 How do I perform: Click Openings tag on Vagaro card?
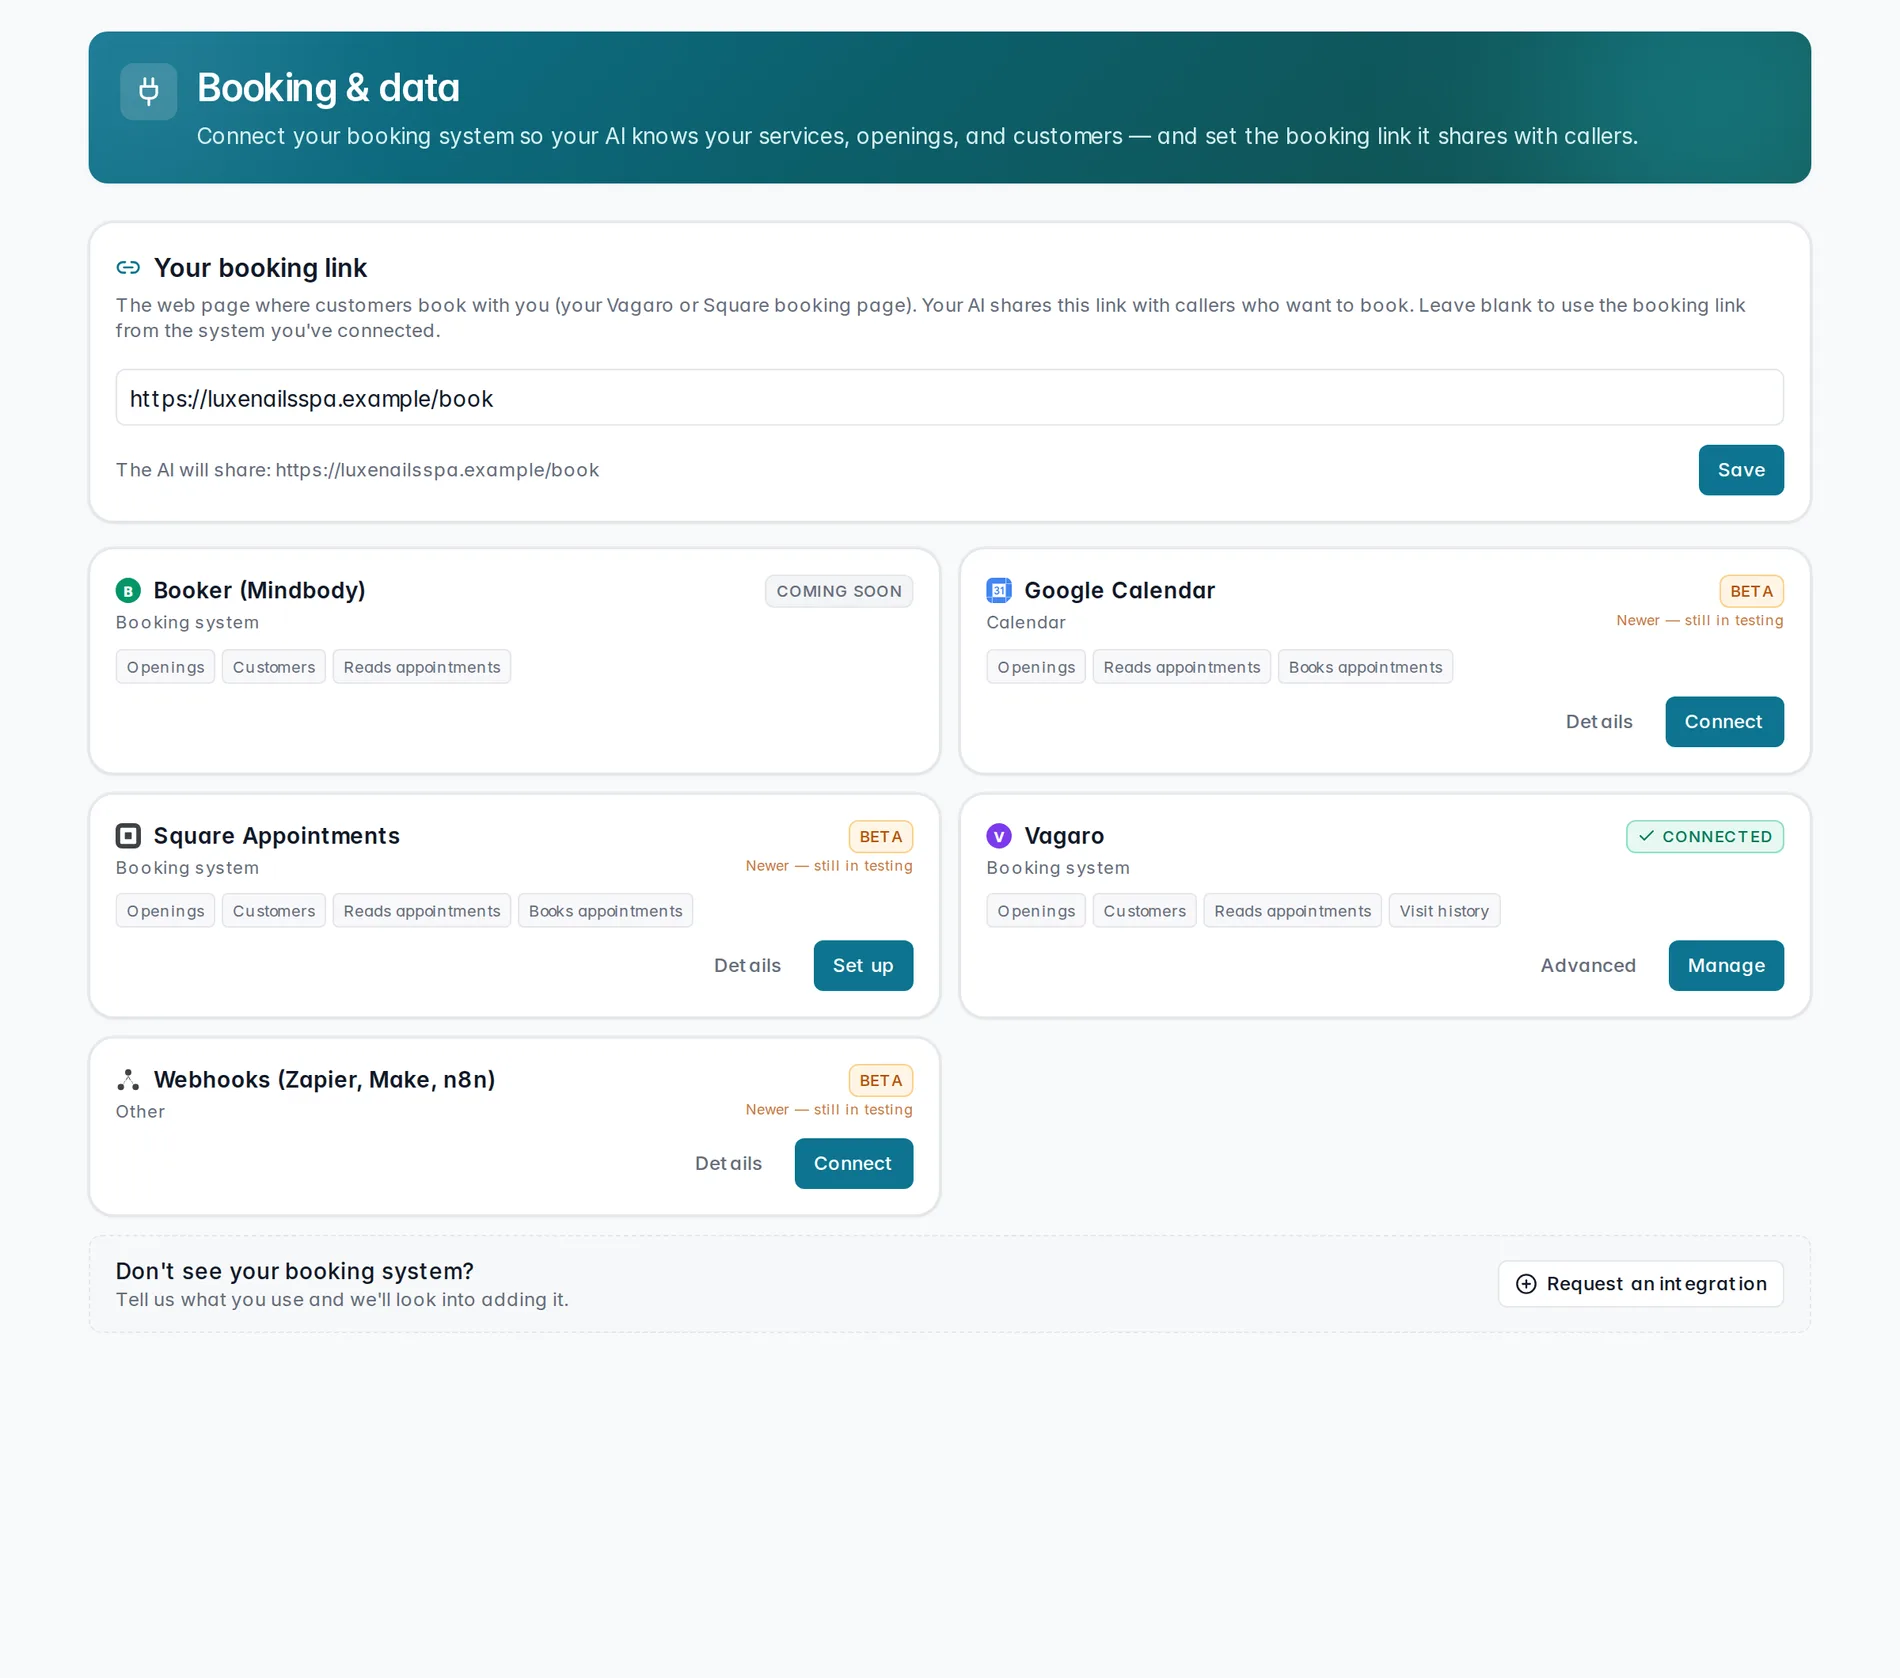pyautogui.click(x=1036, y=911)
